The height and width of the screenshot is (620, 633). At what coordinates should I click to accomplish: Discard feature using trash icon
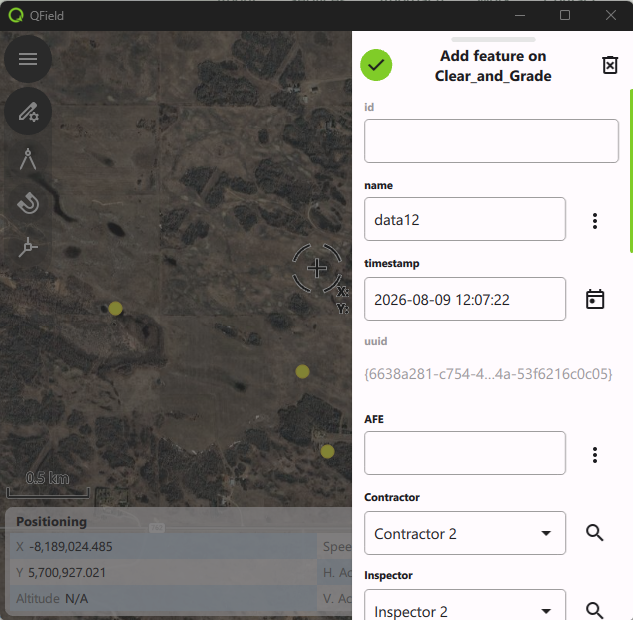610,65
